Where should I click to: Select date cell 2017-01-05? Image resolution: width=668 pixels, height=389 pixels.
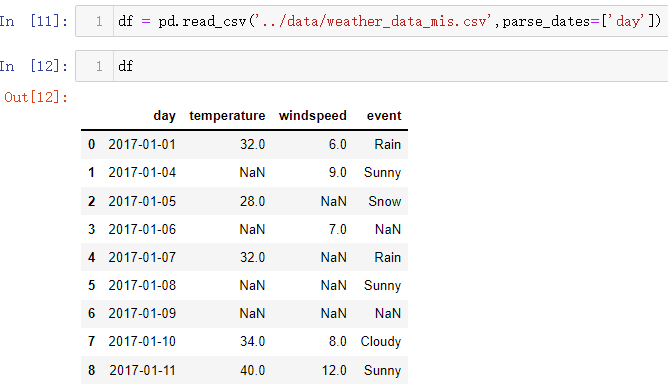coord(142,201)
